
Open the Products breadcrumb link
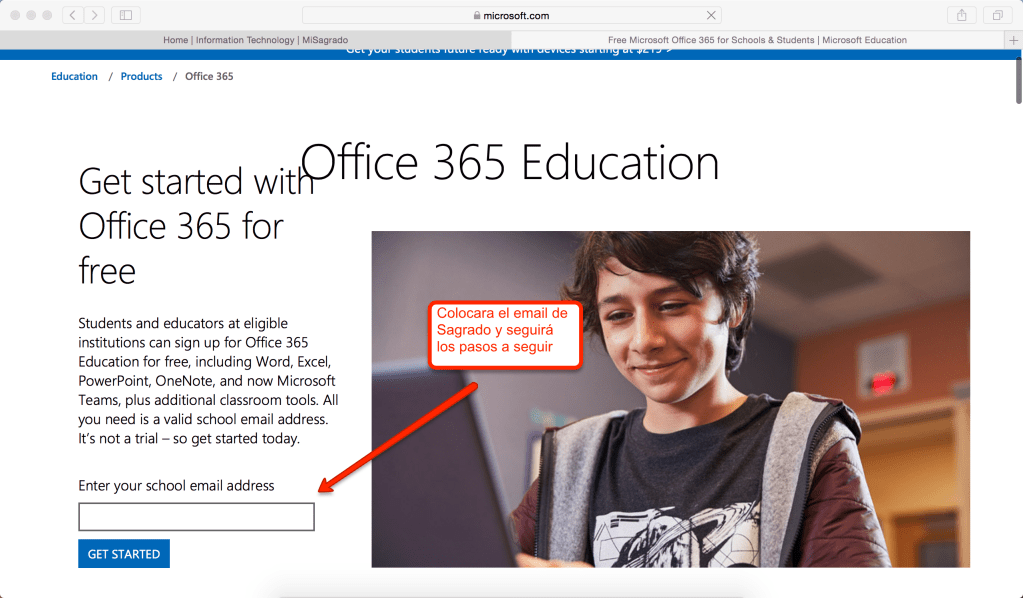tap(141, 76)
